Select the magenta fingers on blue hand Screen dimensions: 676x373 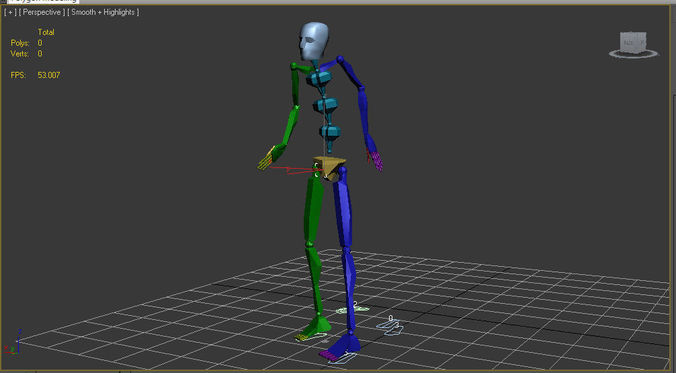(x=377, y=162)
